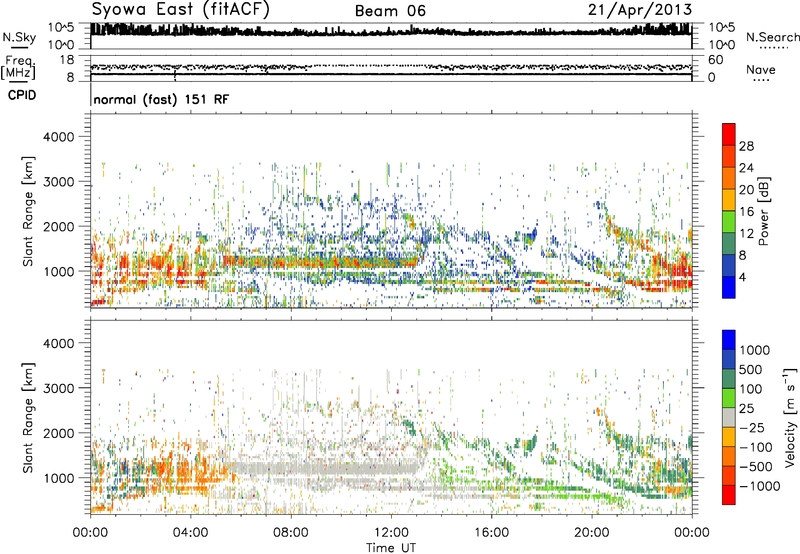Select the "CPID" row label

coord(22,95)
